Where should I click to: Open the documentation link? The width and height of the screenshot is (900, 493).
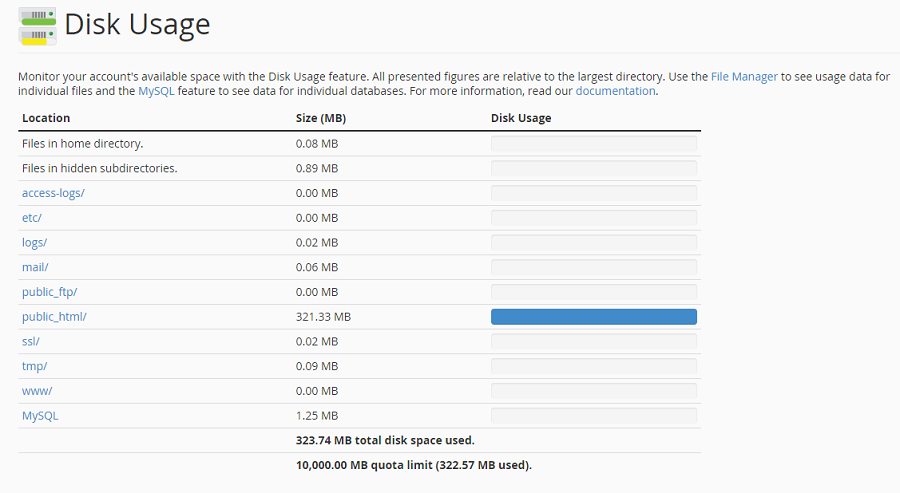click(x=615, y=91)
